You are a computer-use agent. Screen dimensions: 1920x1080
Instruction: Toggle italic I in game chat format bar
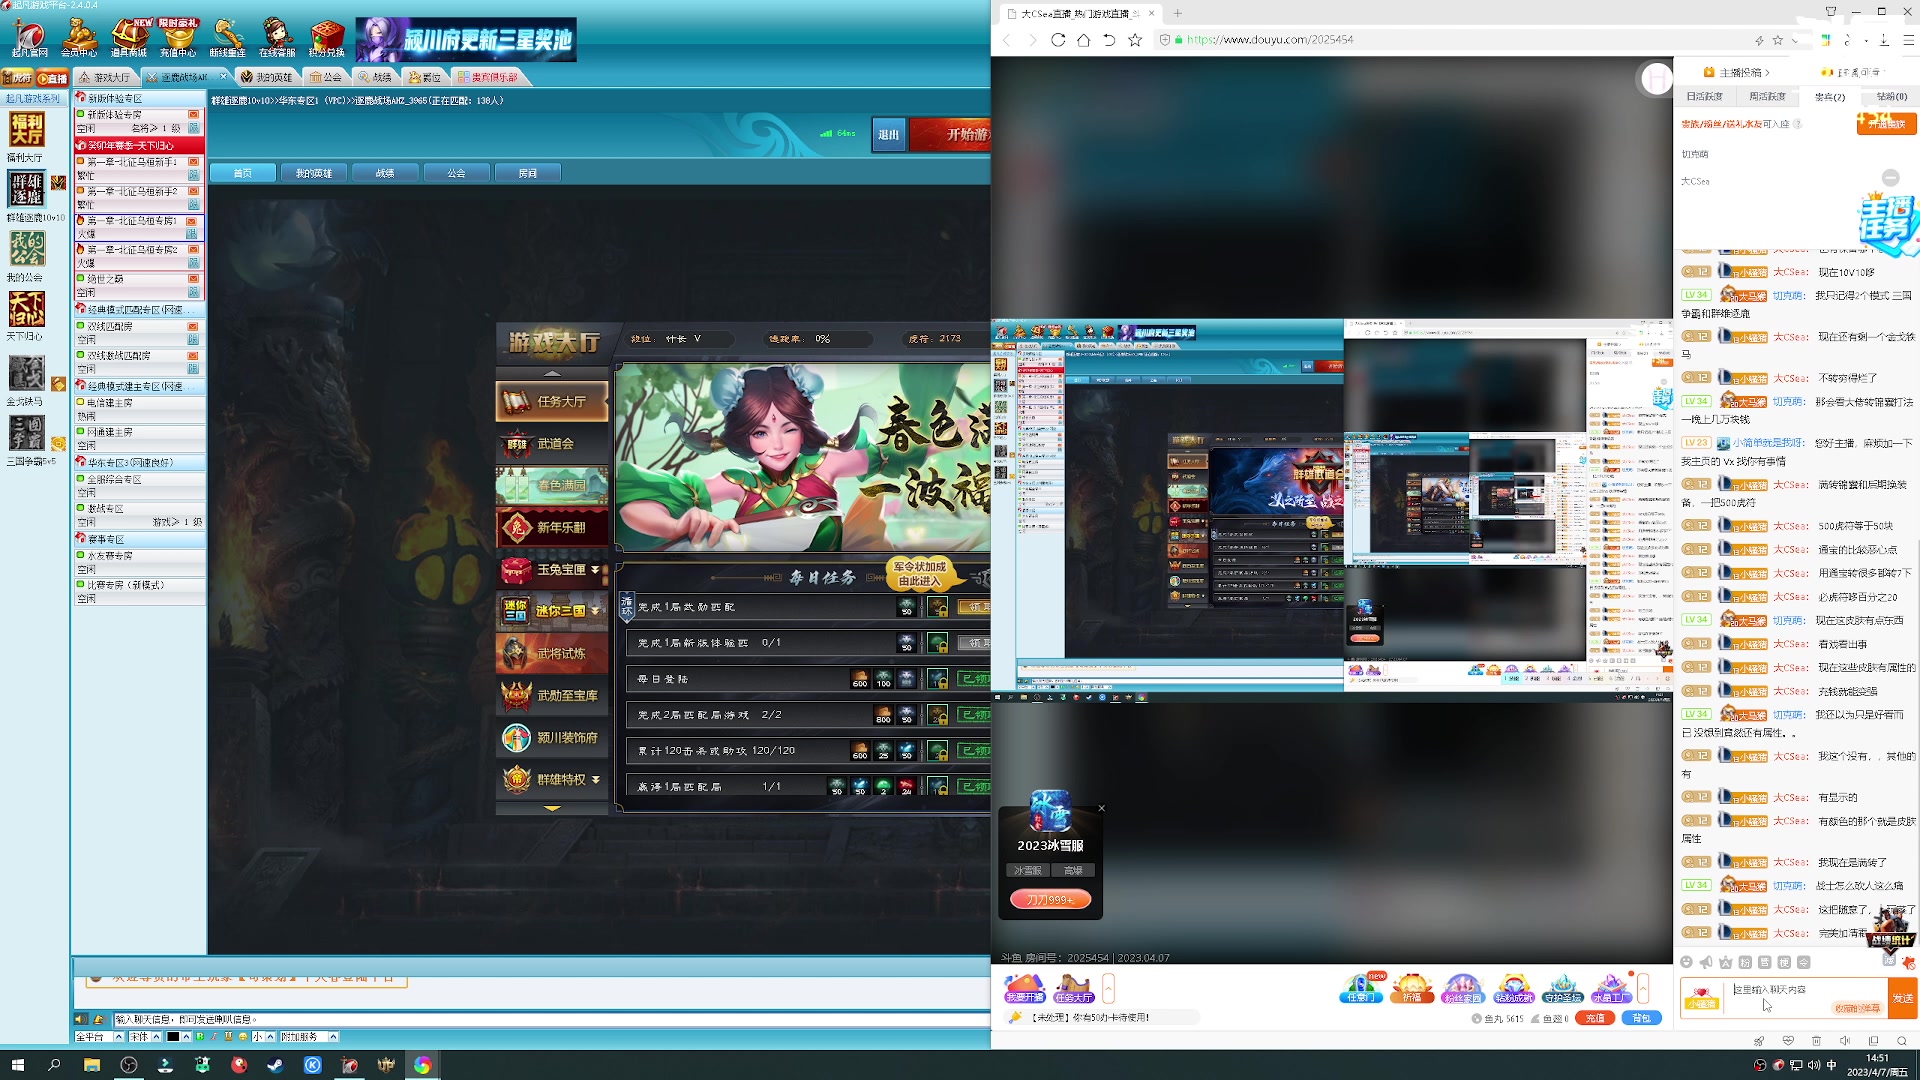[214, 1037]
